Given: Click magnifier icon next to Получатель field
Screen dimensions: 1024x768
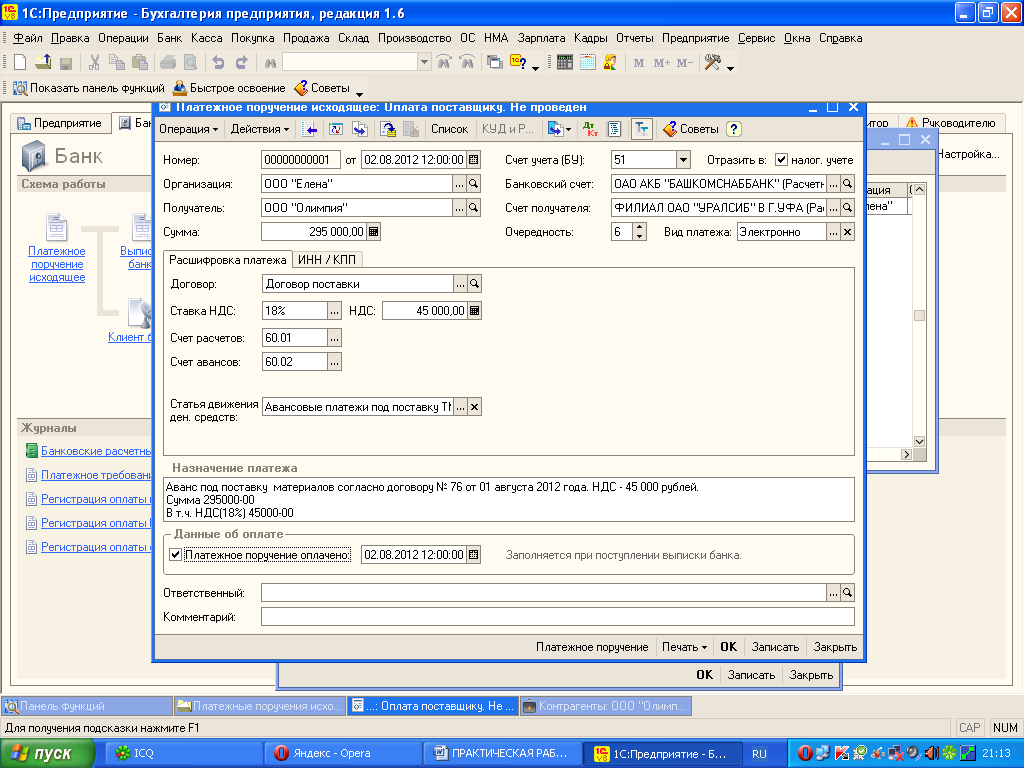Looking at the screenshot, I should tap(474, 208).
